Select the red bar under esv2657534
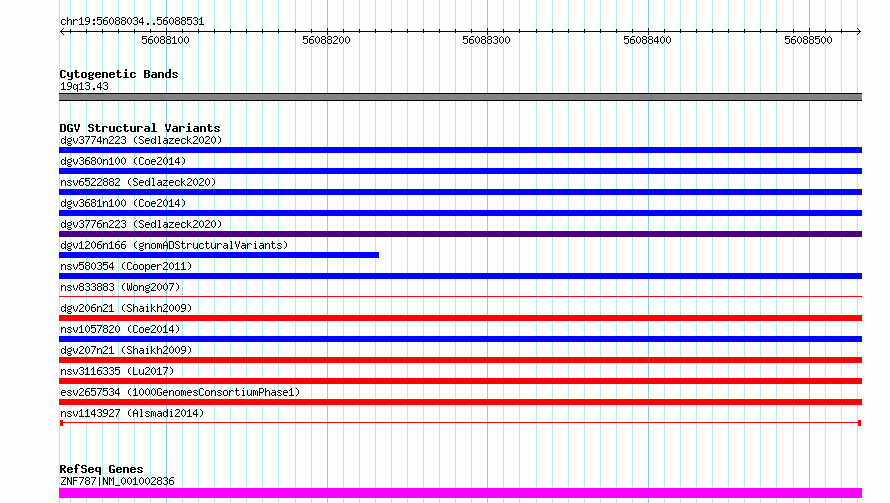Image resolution: width=890 pixels, height=503 pixels. [460, 402]
